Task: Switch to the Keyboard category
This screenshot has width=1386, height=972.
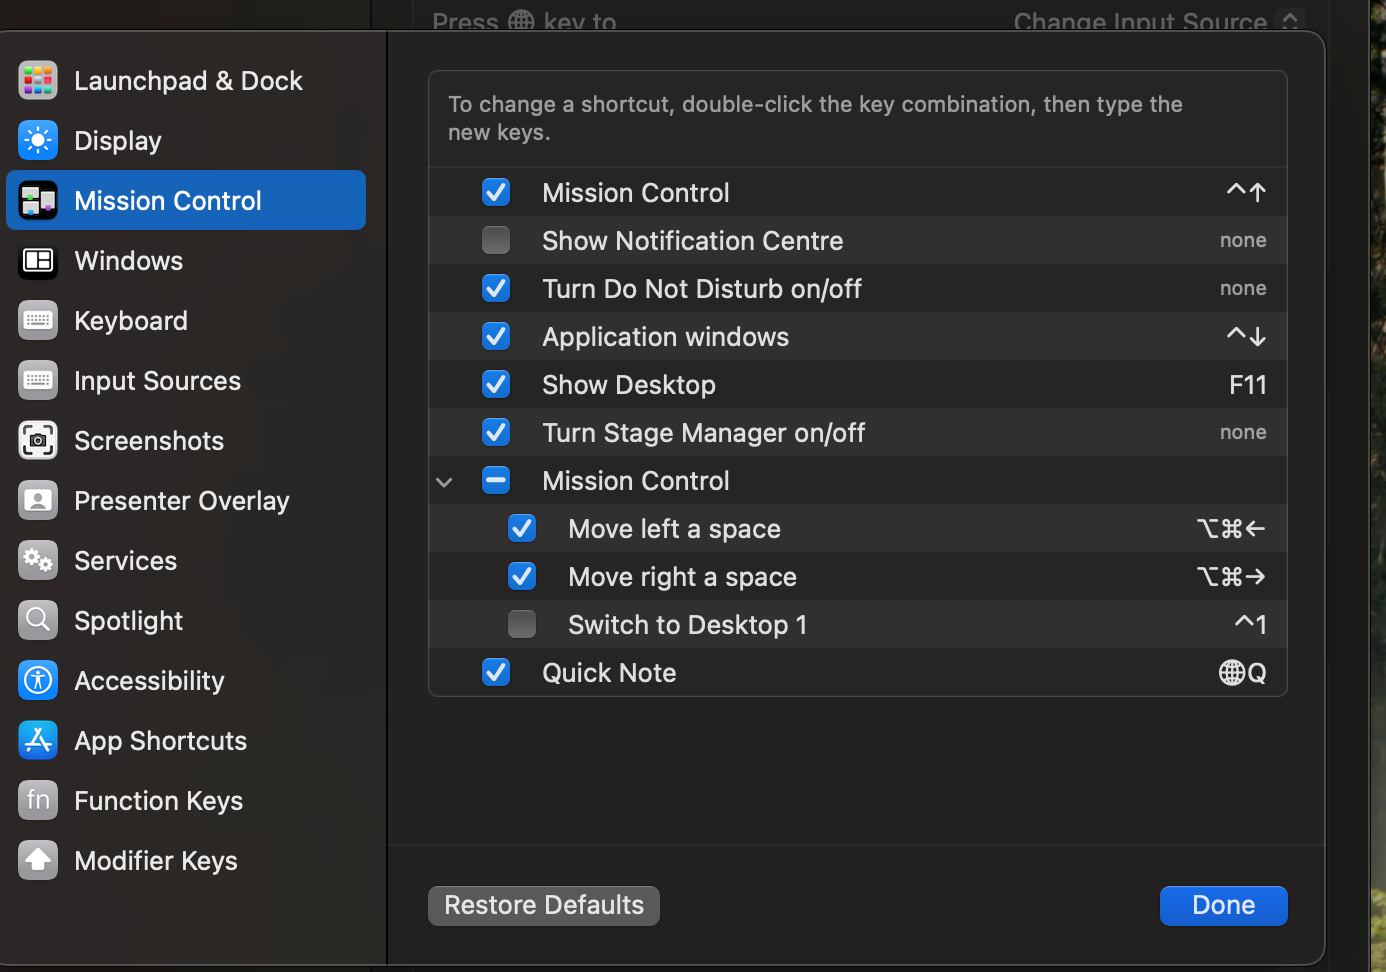Action: (x=130, y=321)
